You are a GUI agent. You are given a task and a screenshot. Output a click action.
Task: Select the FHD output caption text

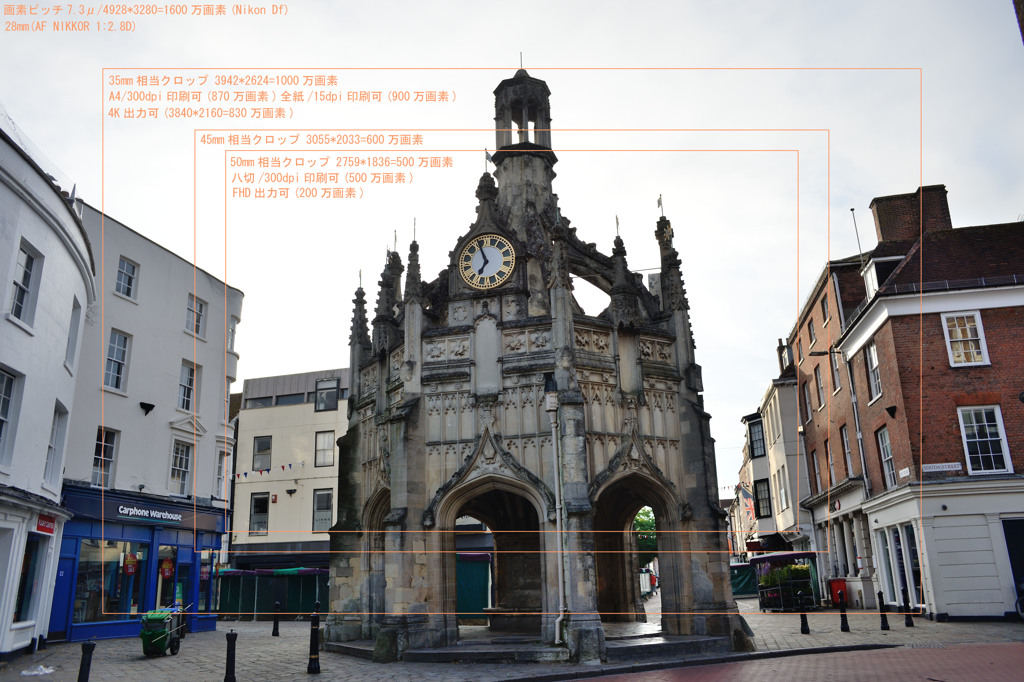(x=298, y=193)
